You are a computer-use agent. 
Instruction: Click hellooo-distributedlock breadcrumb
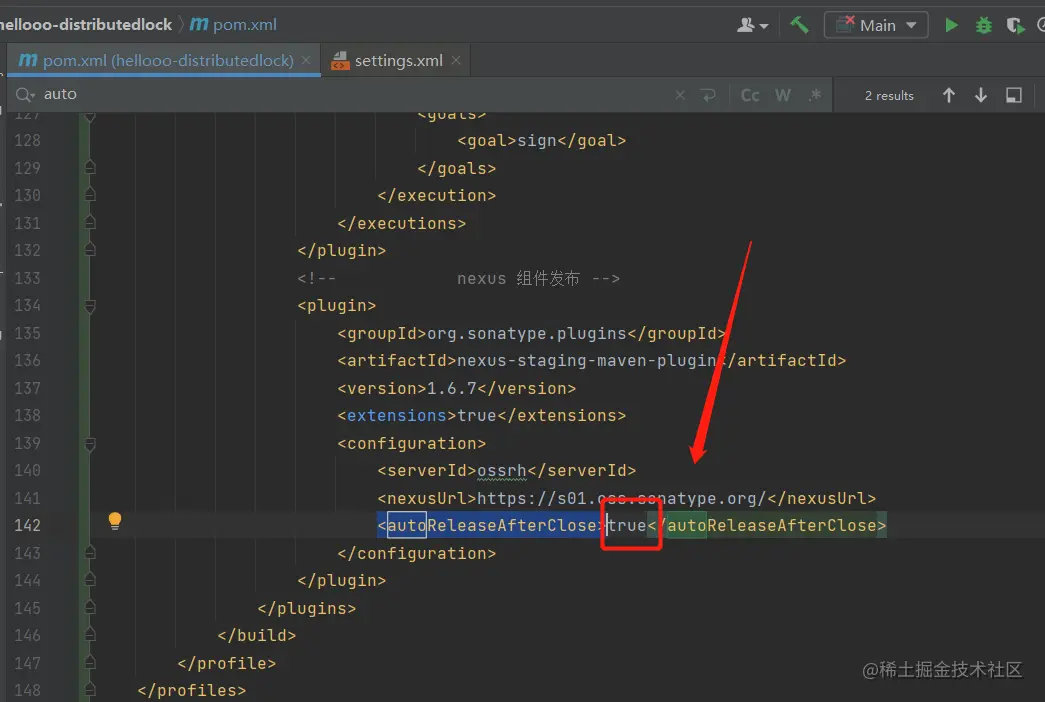click(x=86, y=25)
